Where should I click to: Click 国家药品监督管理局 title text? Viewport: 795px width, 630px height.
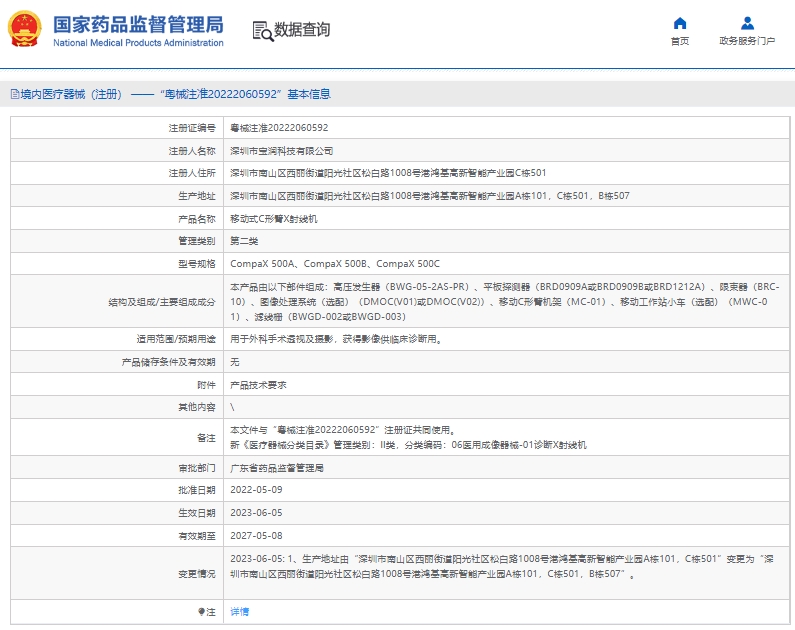point(138,24)
